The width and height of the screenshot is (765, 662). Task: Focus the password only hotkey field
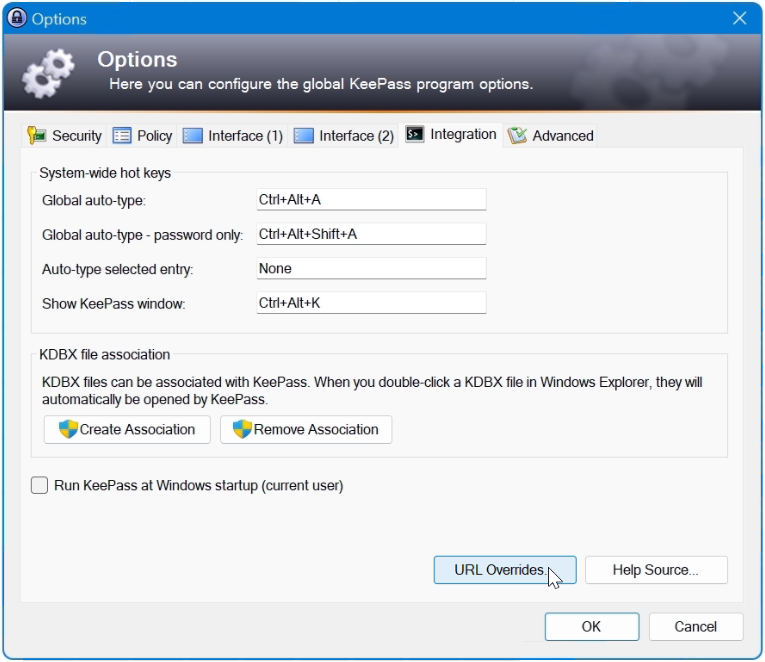(x=371, y=234)
